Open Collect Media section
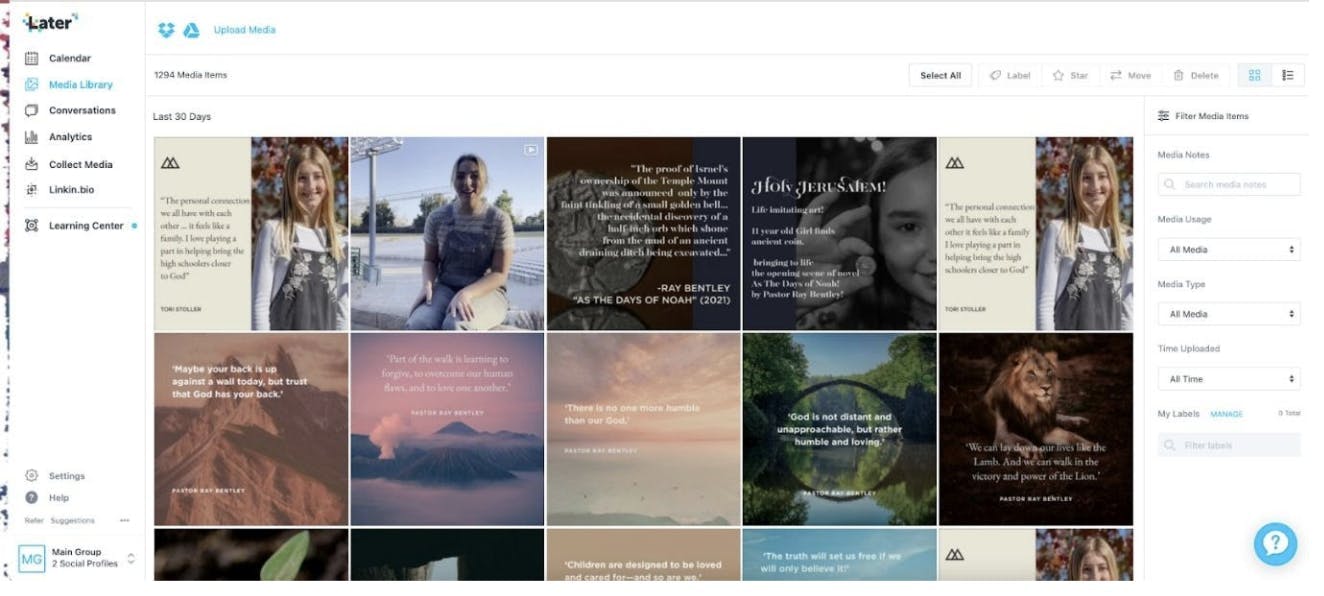1324x596 pixels. [80, 164]
